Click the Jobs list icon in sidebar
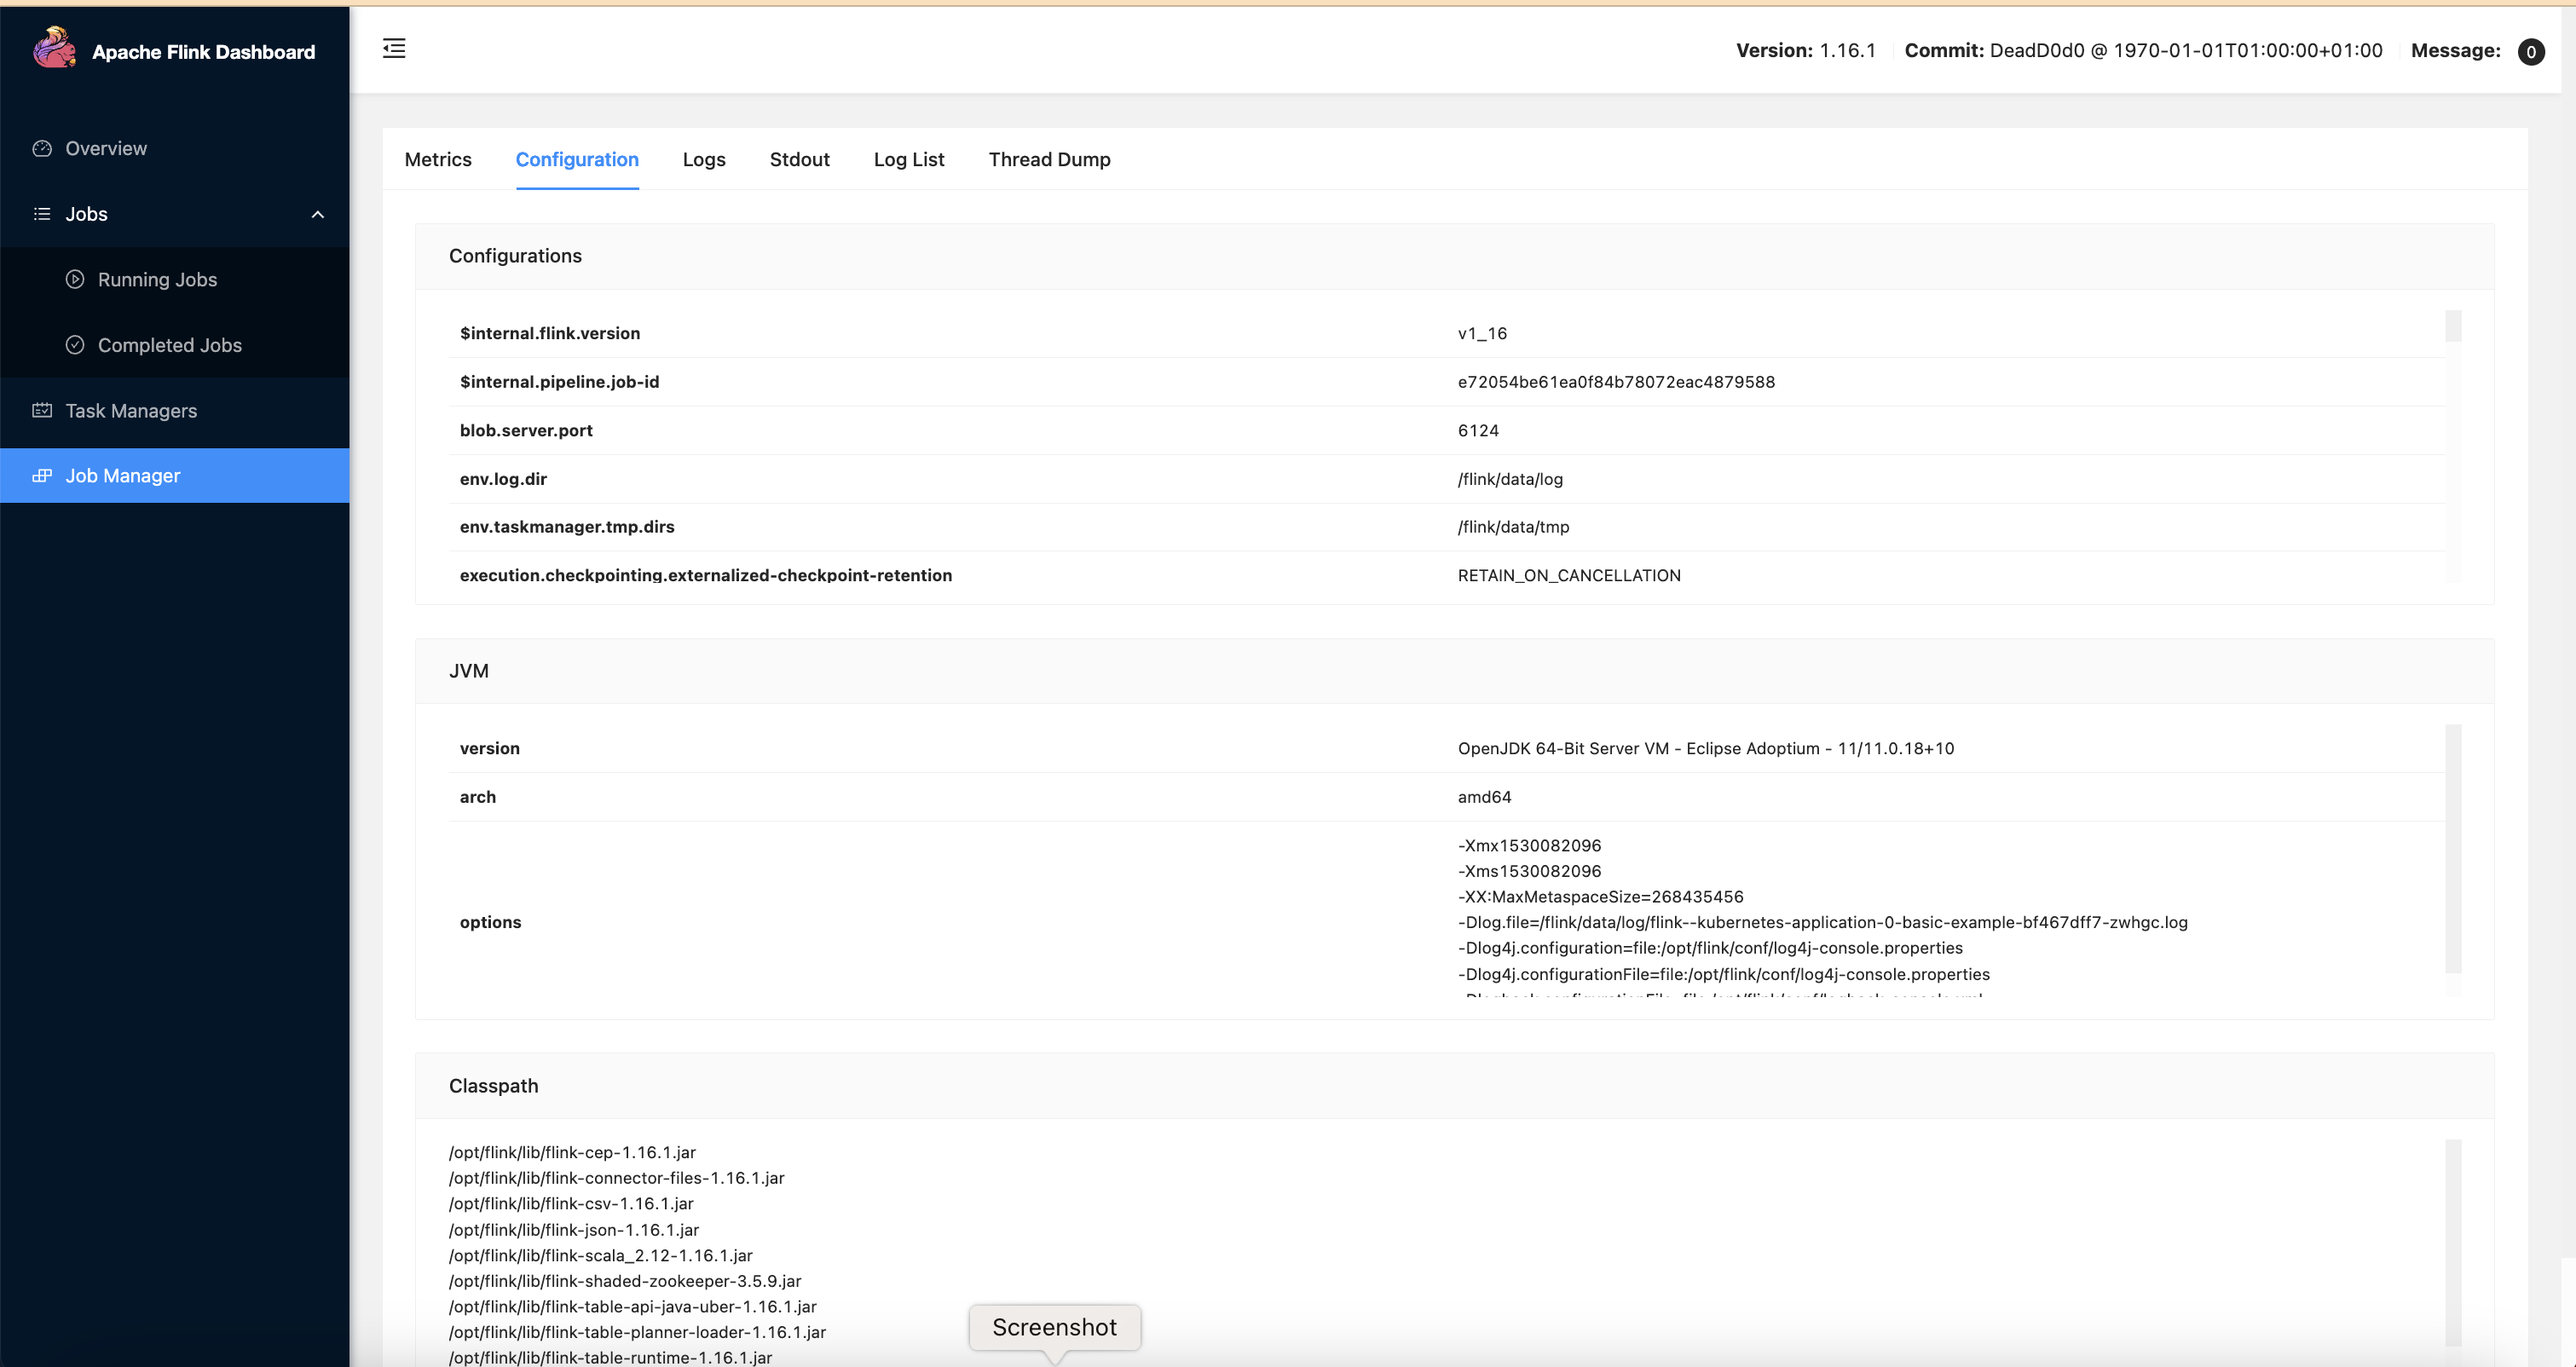Image resolution: width=2576 pixels, height=1367 pixels. [41, 214]
